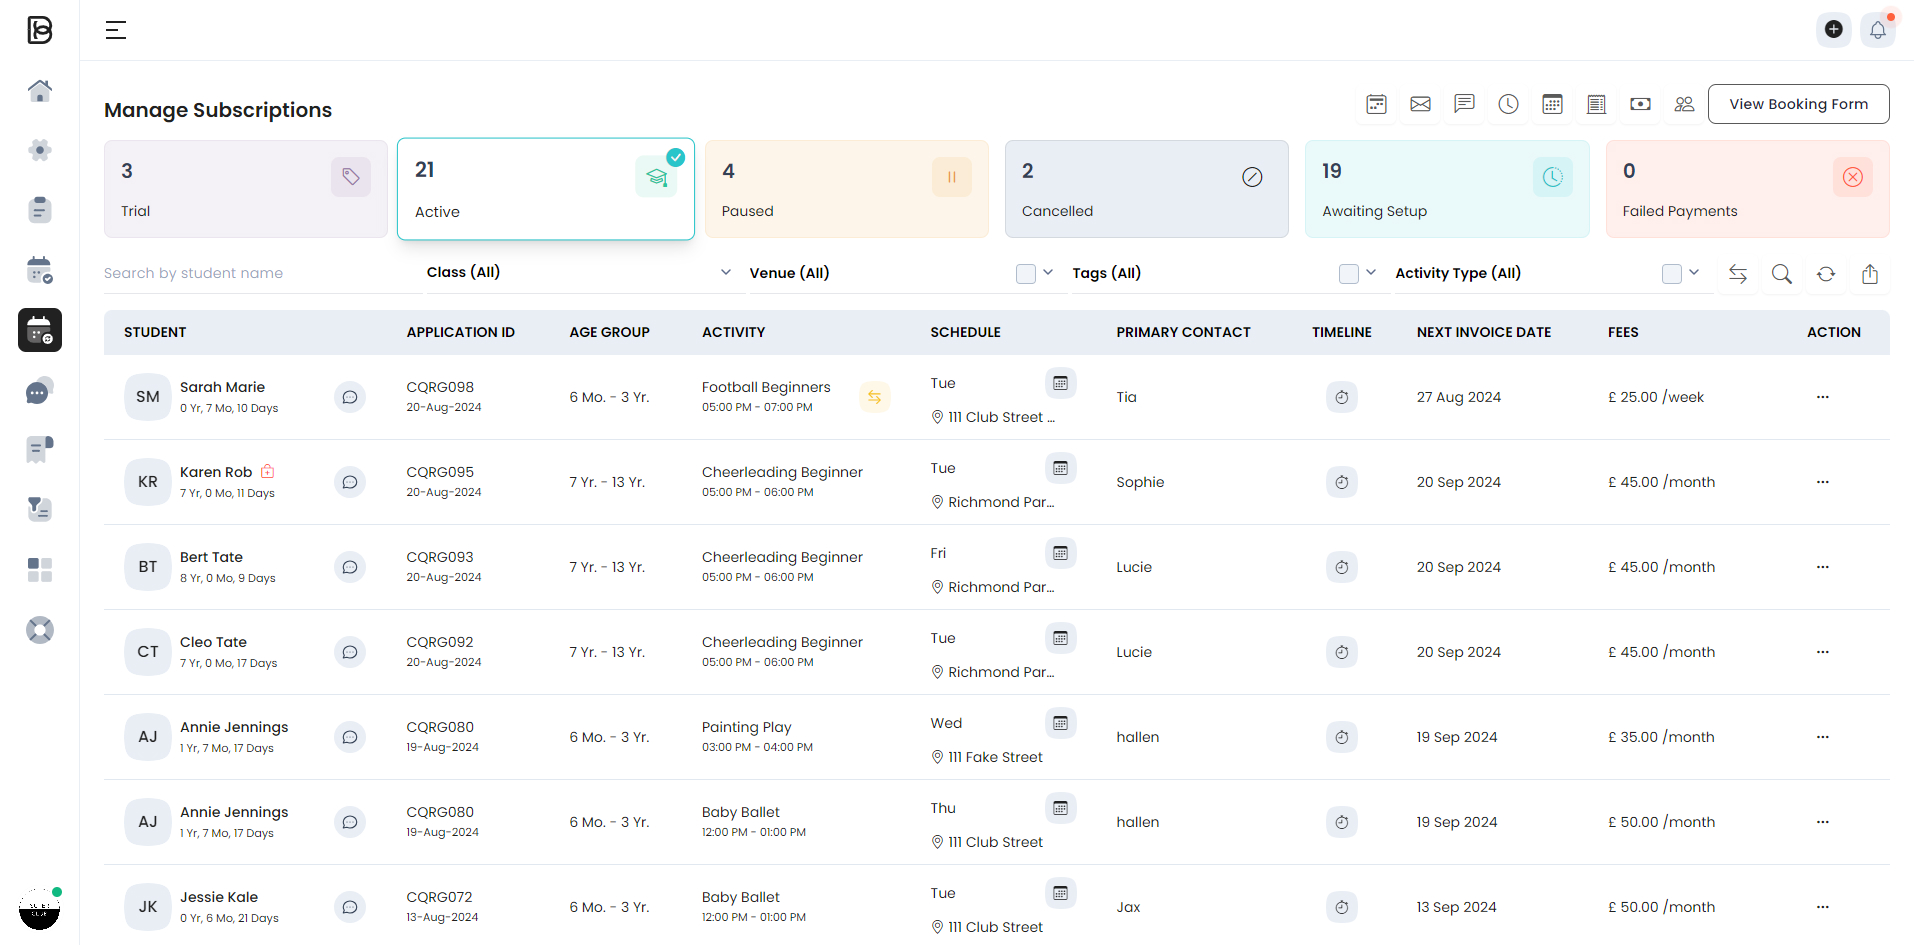Click home icon in left sidebar

click(x=40, y=91)
